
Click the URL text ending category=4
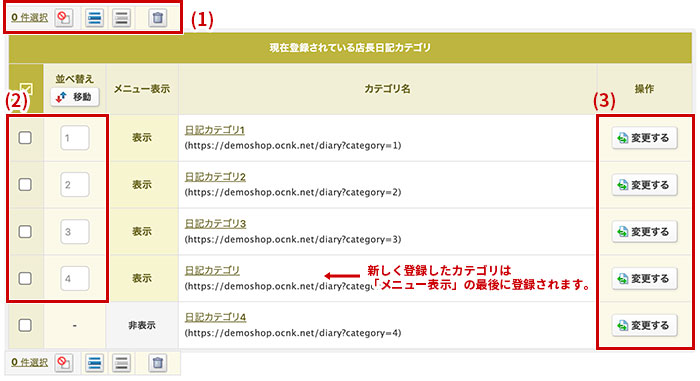point(293,333)
